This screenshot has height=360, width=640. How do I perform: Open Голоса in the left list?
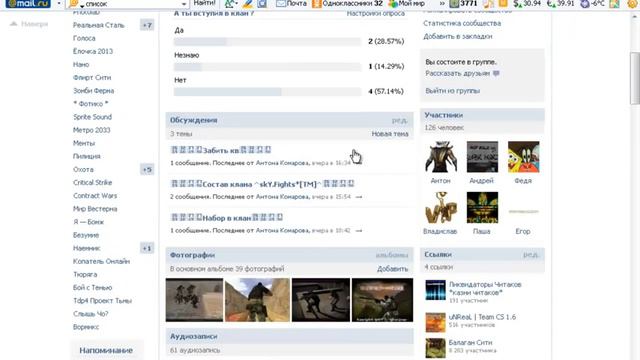84,38
